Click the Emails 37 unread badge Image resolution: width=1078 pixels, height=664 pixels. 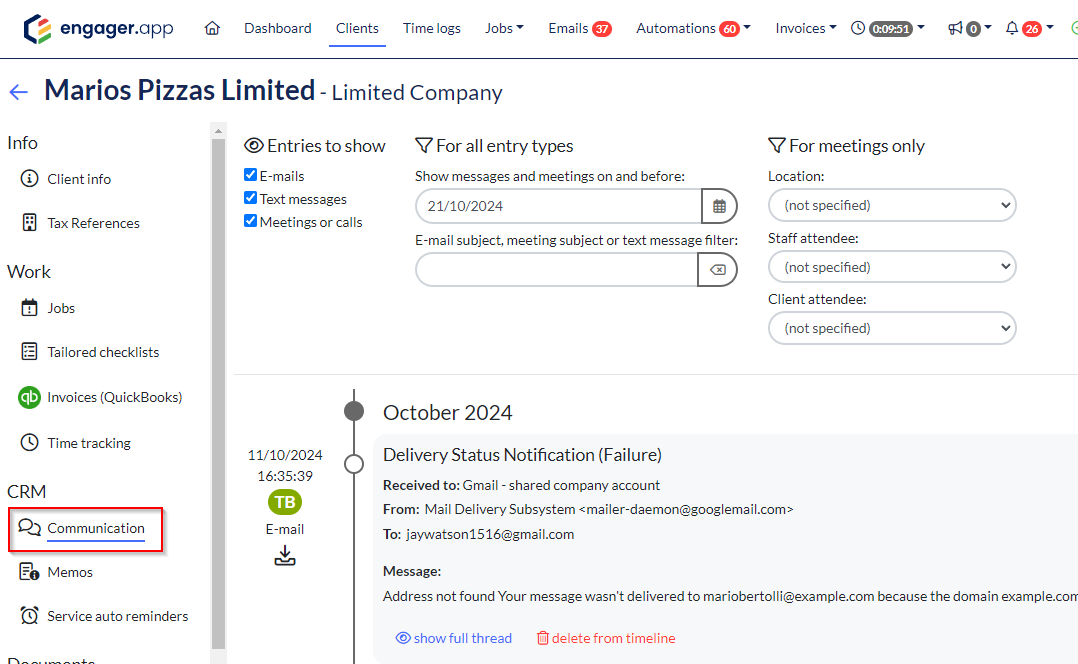click(x=602, y=29)
